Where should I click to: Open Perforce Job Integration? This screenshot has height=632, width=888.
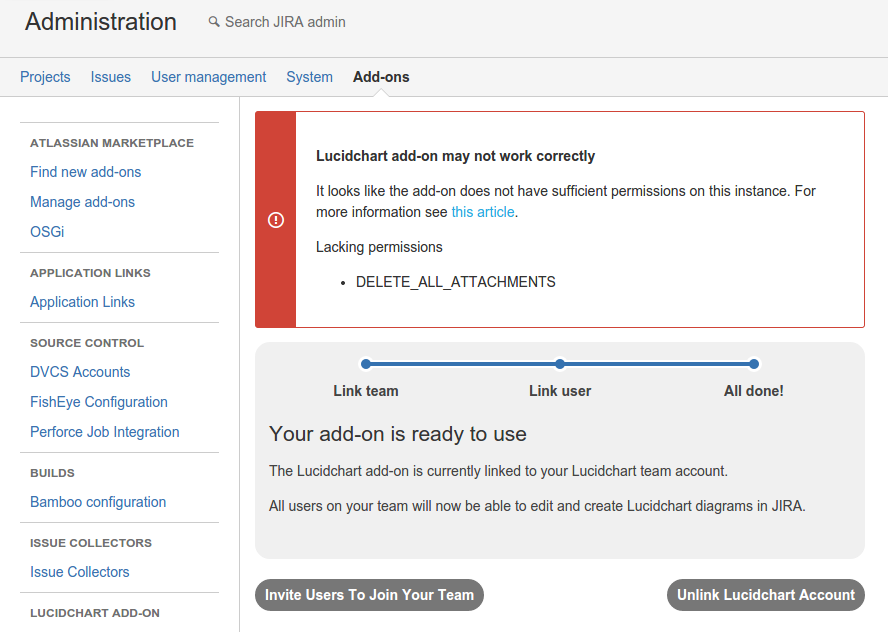[x=105, y=432]
